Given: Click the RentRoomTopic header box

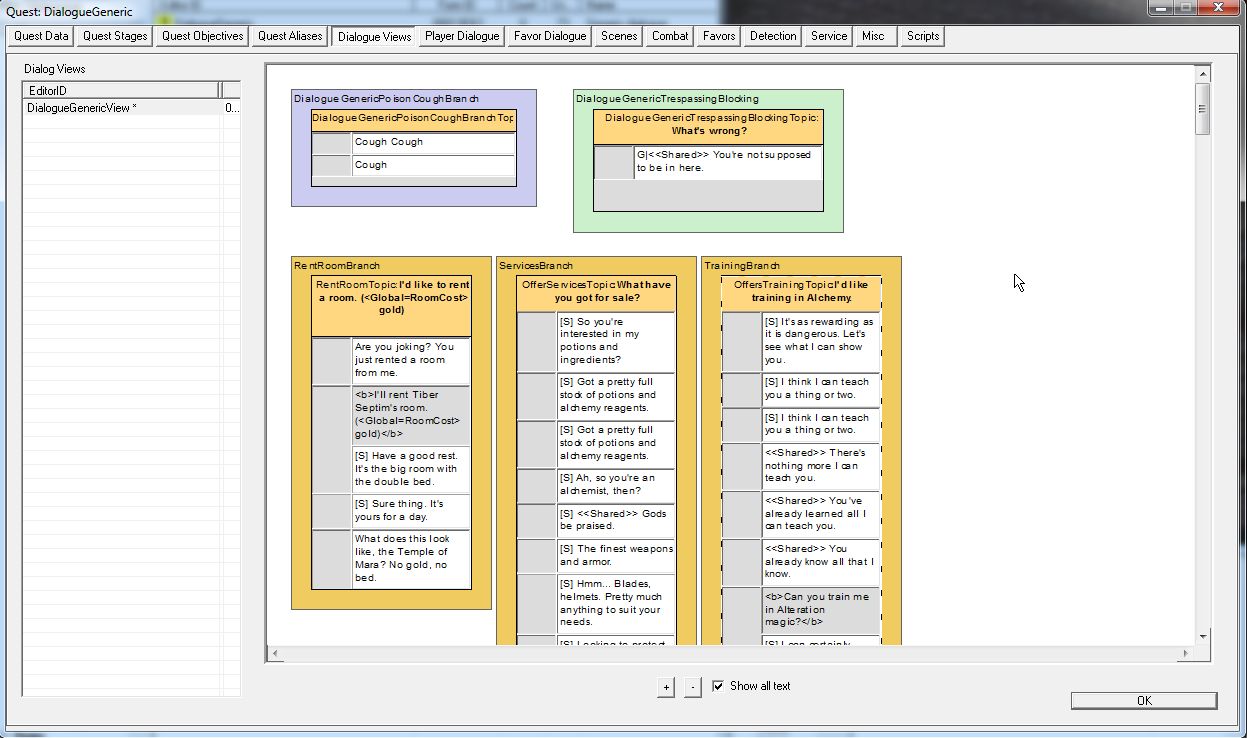Looking at the screenshot, I should pos(391,306).
